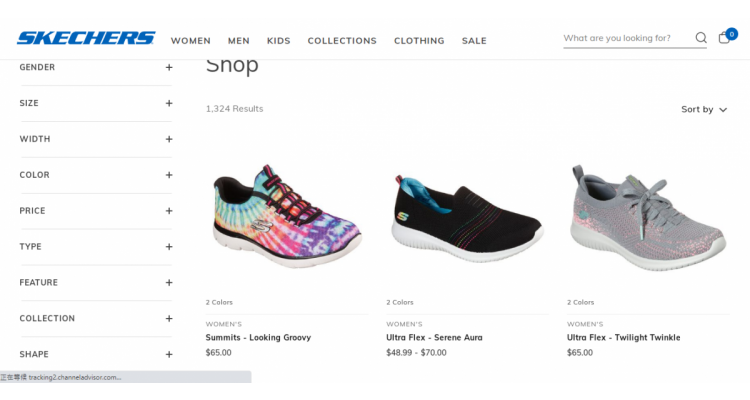
Task: Expand the COLOR filter plus icon
Action: click(x=169, y=175)
